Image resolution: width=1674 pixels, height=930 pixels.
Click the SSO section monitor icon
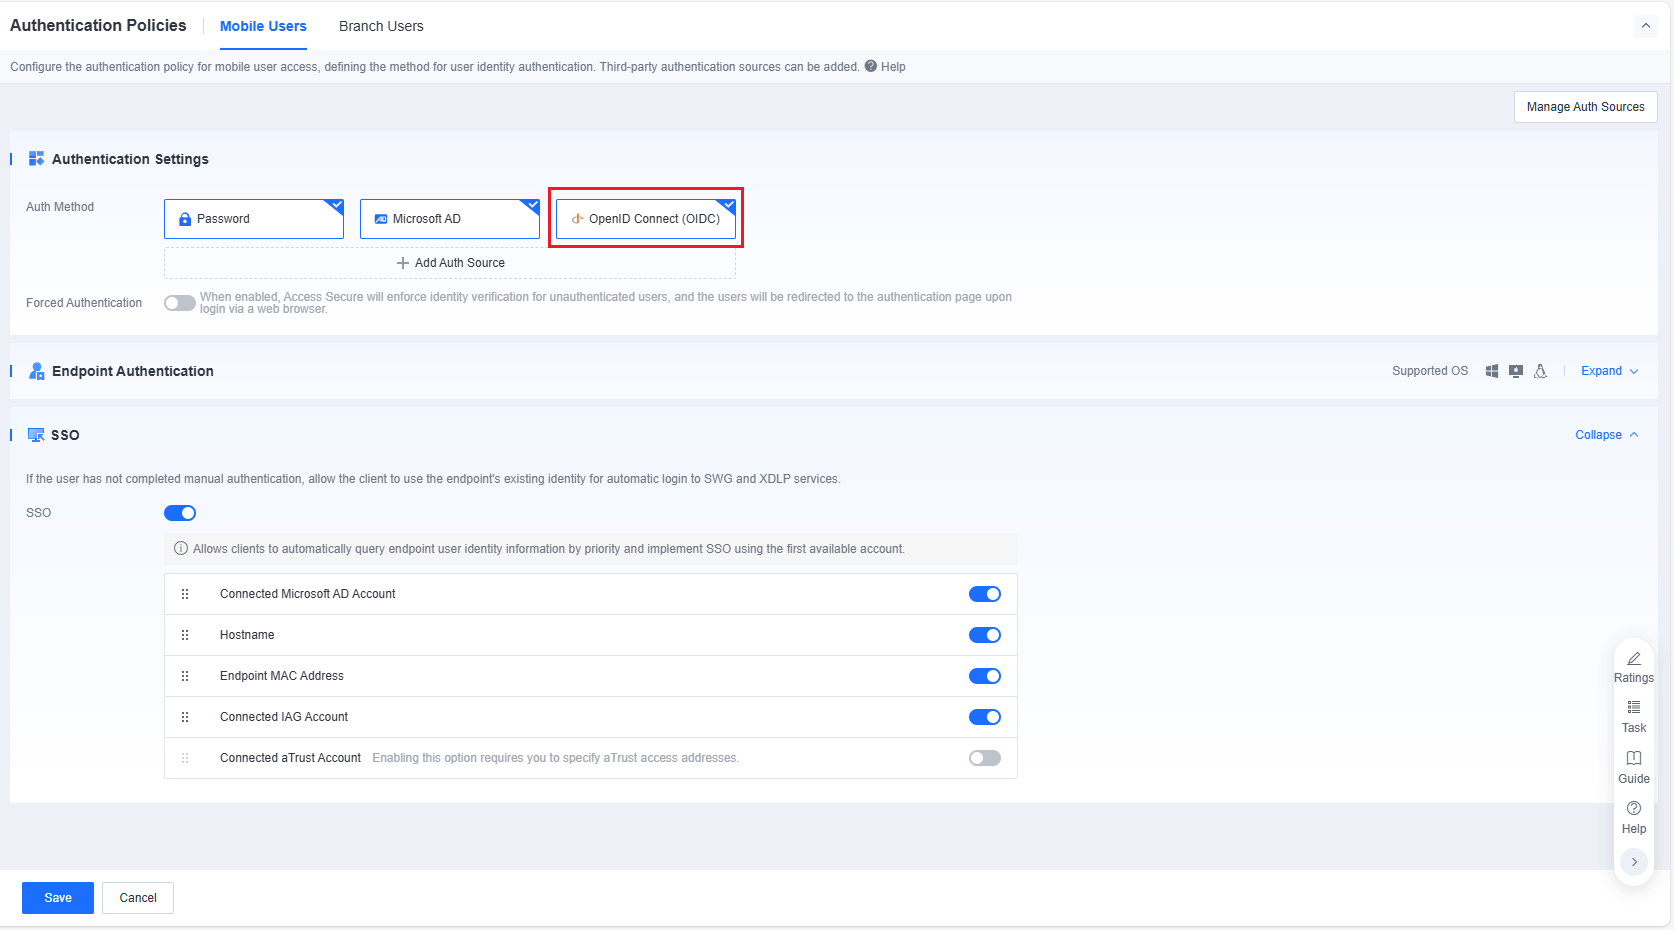pyautogui.click(x=36, y=435)
